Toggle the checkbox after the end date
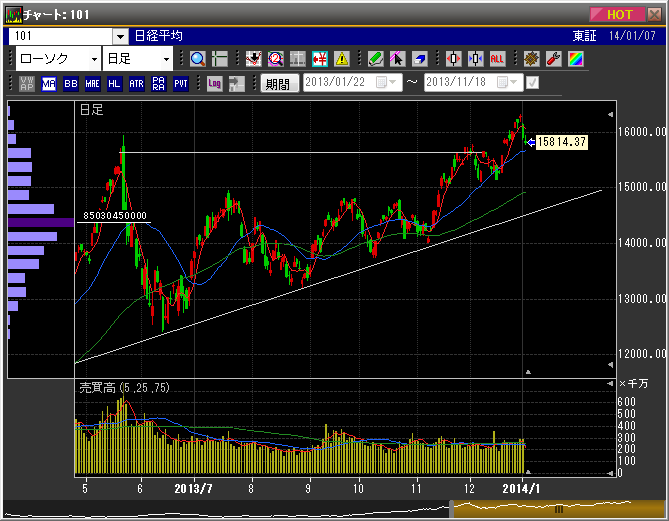The width and height of the screenshot is (669, 521). point(532,83)
